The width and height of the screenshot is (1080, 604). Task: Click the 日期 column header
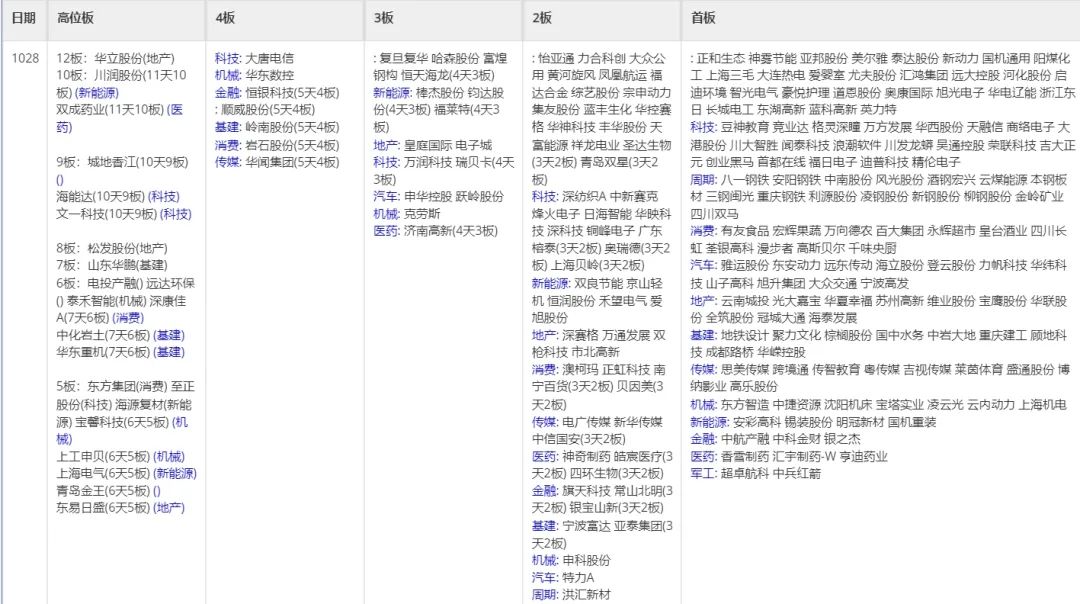pyautogui.click(x=24, y=18)
